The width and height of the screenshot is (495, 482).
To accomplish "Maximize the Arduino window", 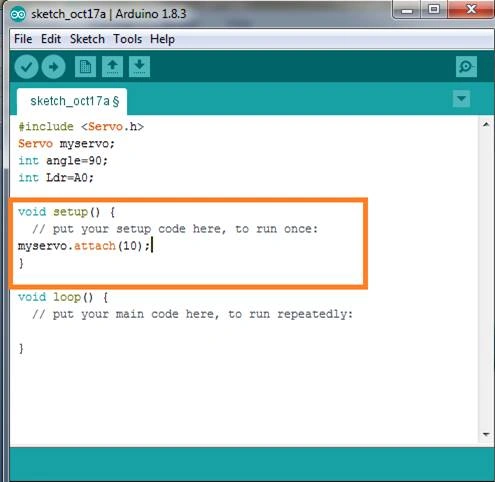I will pos(434,10).
